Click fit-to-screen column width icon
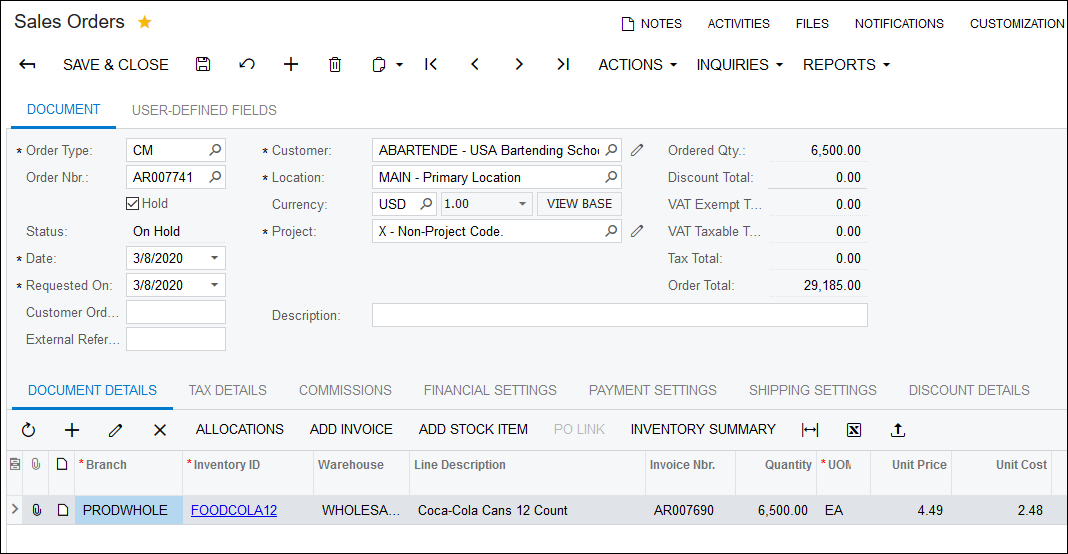 [810, 430]
